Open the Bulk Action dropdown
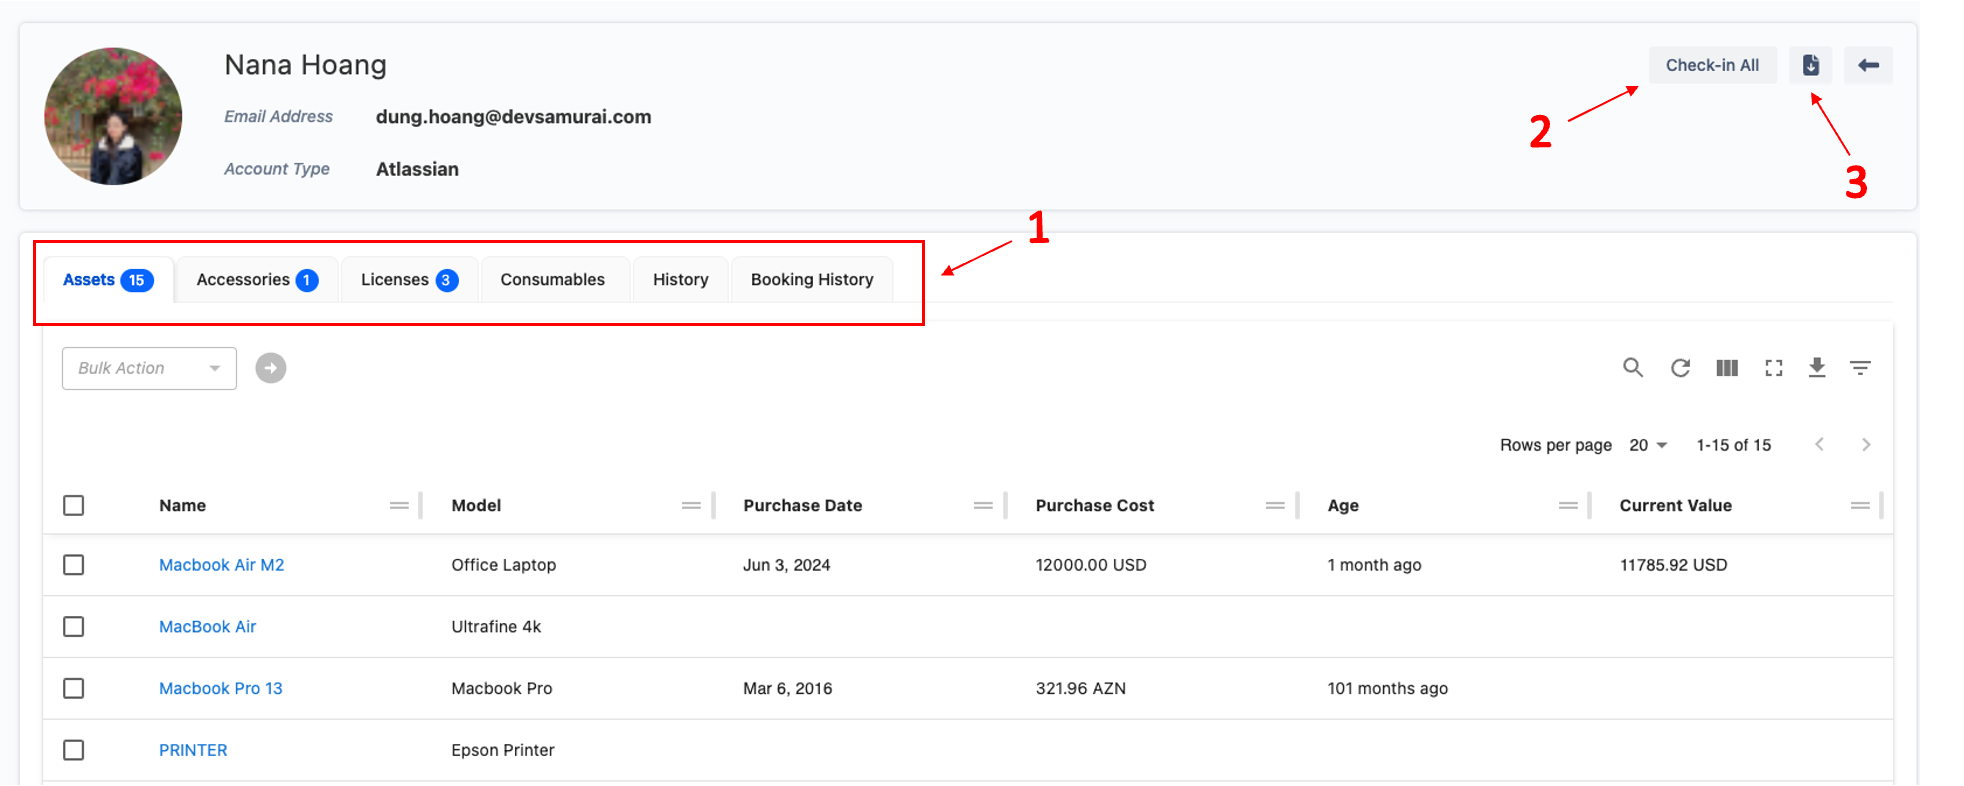The image size is (1964, 786). [149, 368]
